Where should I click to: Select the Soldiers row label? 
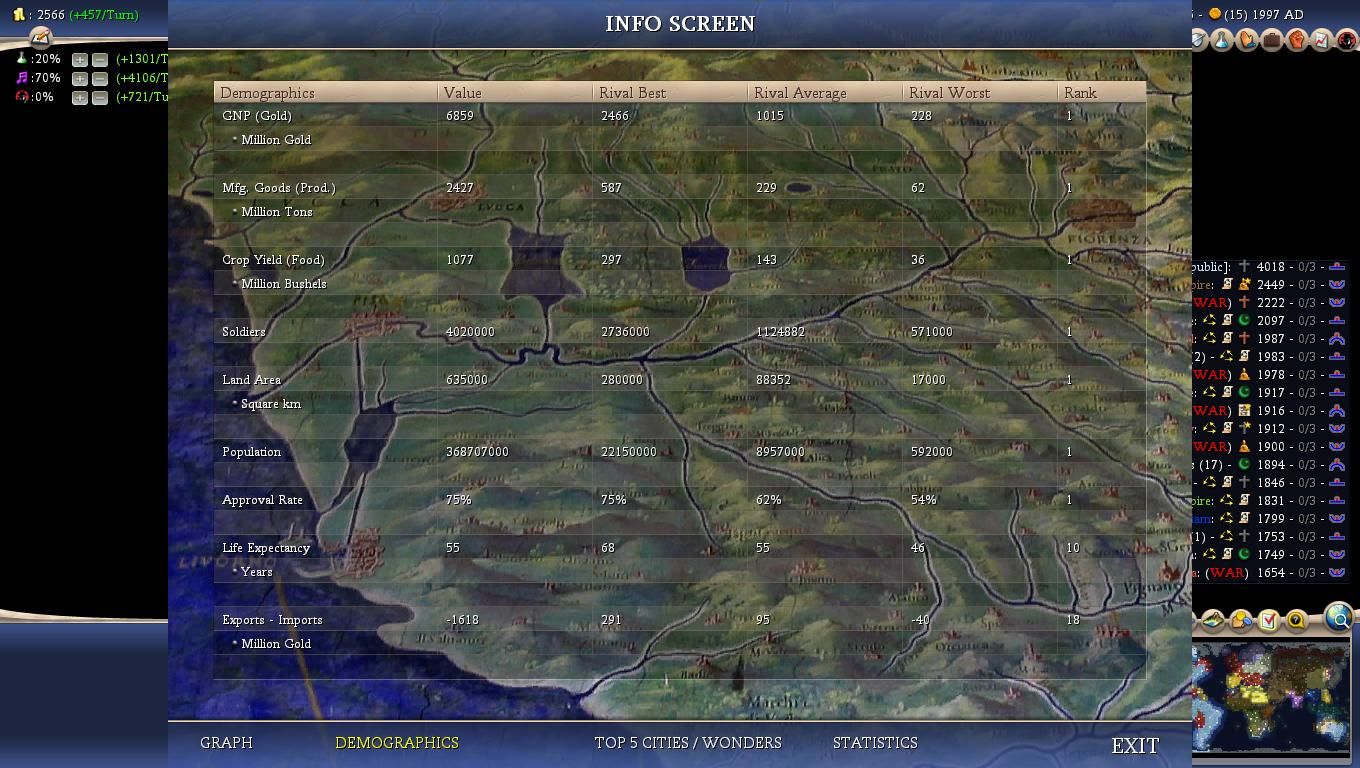(244, 332)
